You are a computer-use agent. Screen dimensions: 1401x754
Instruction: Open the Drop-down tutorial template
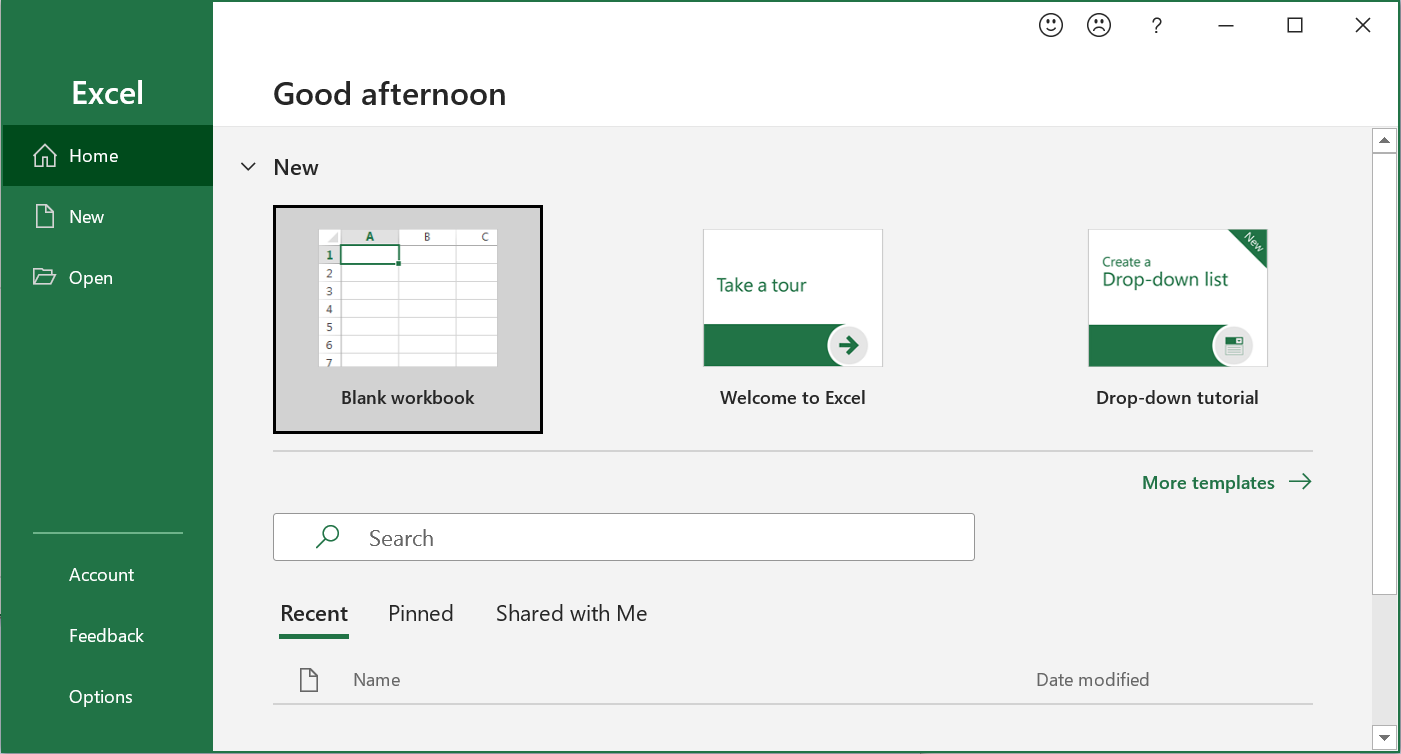click(1178, 319)
